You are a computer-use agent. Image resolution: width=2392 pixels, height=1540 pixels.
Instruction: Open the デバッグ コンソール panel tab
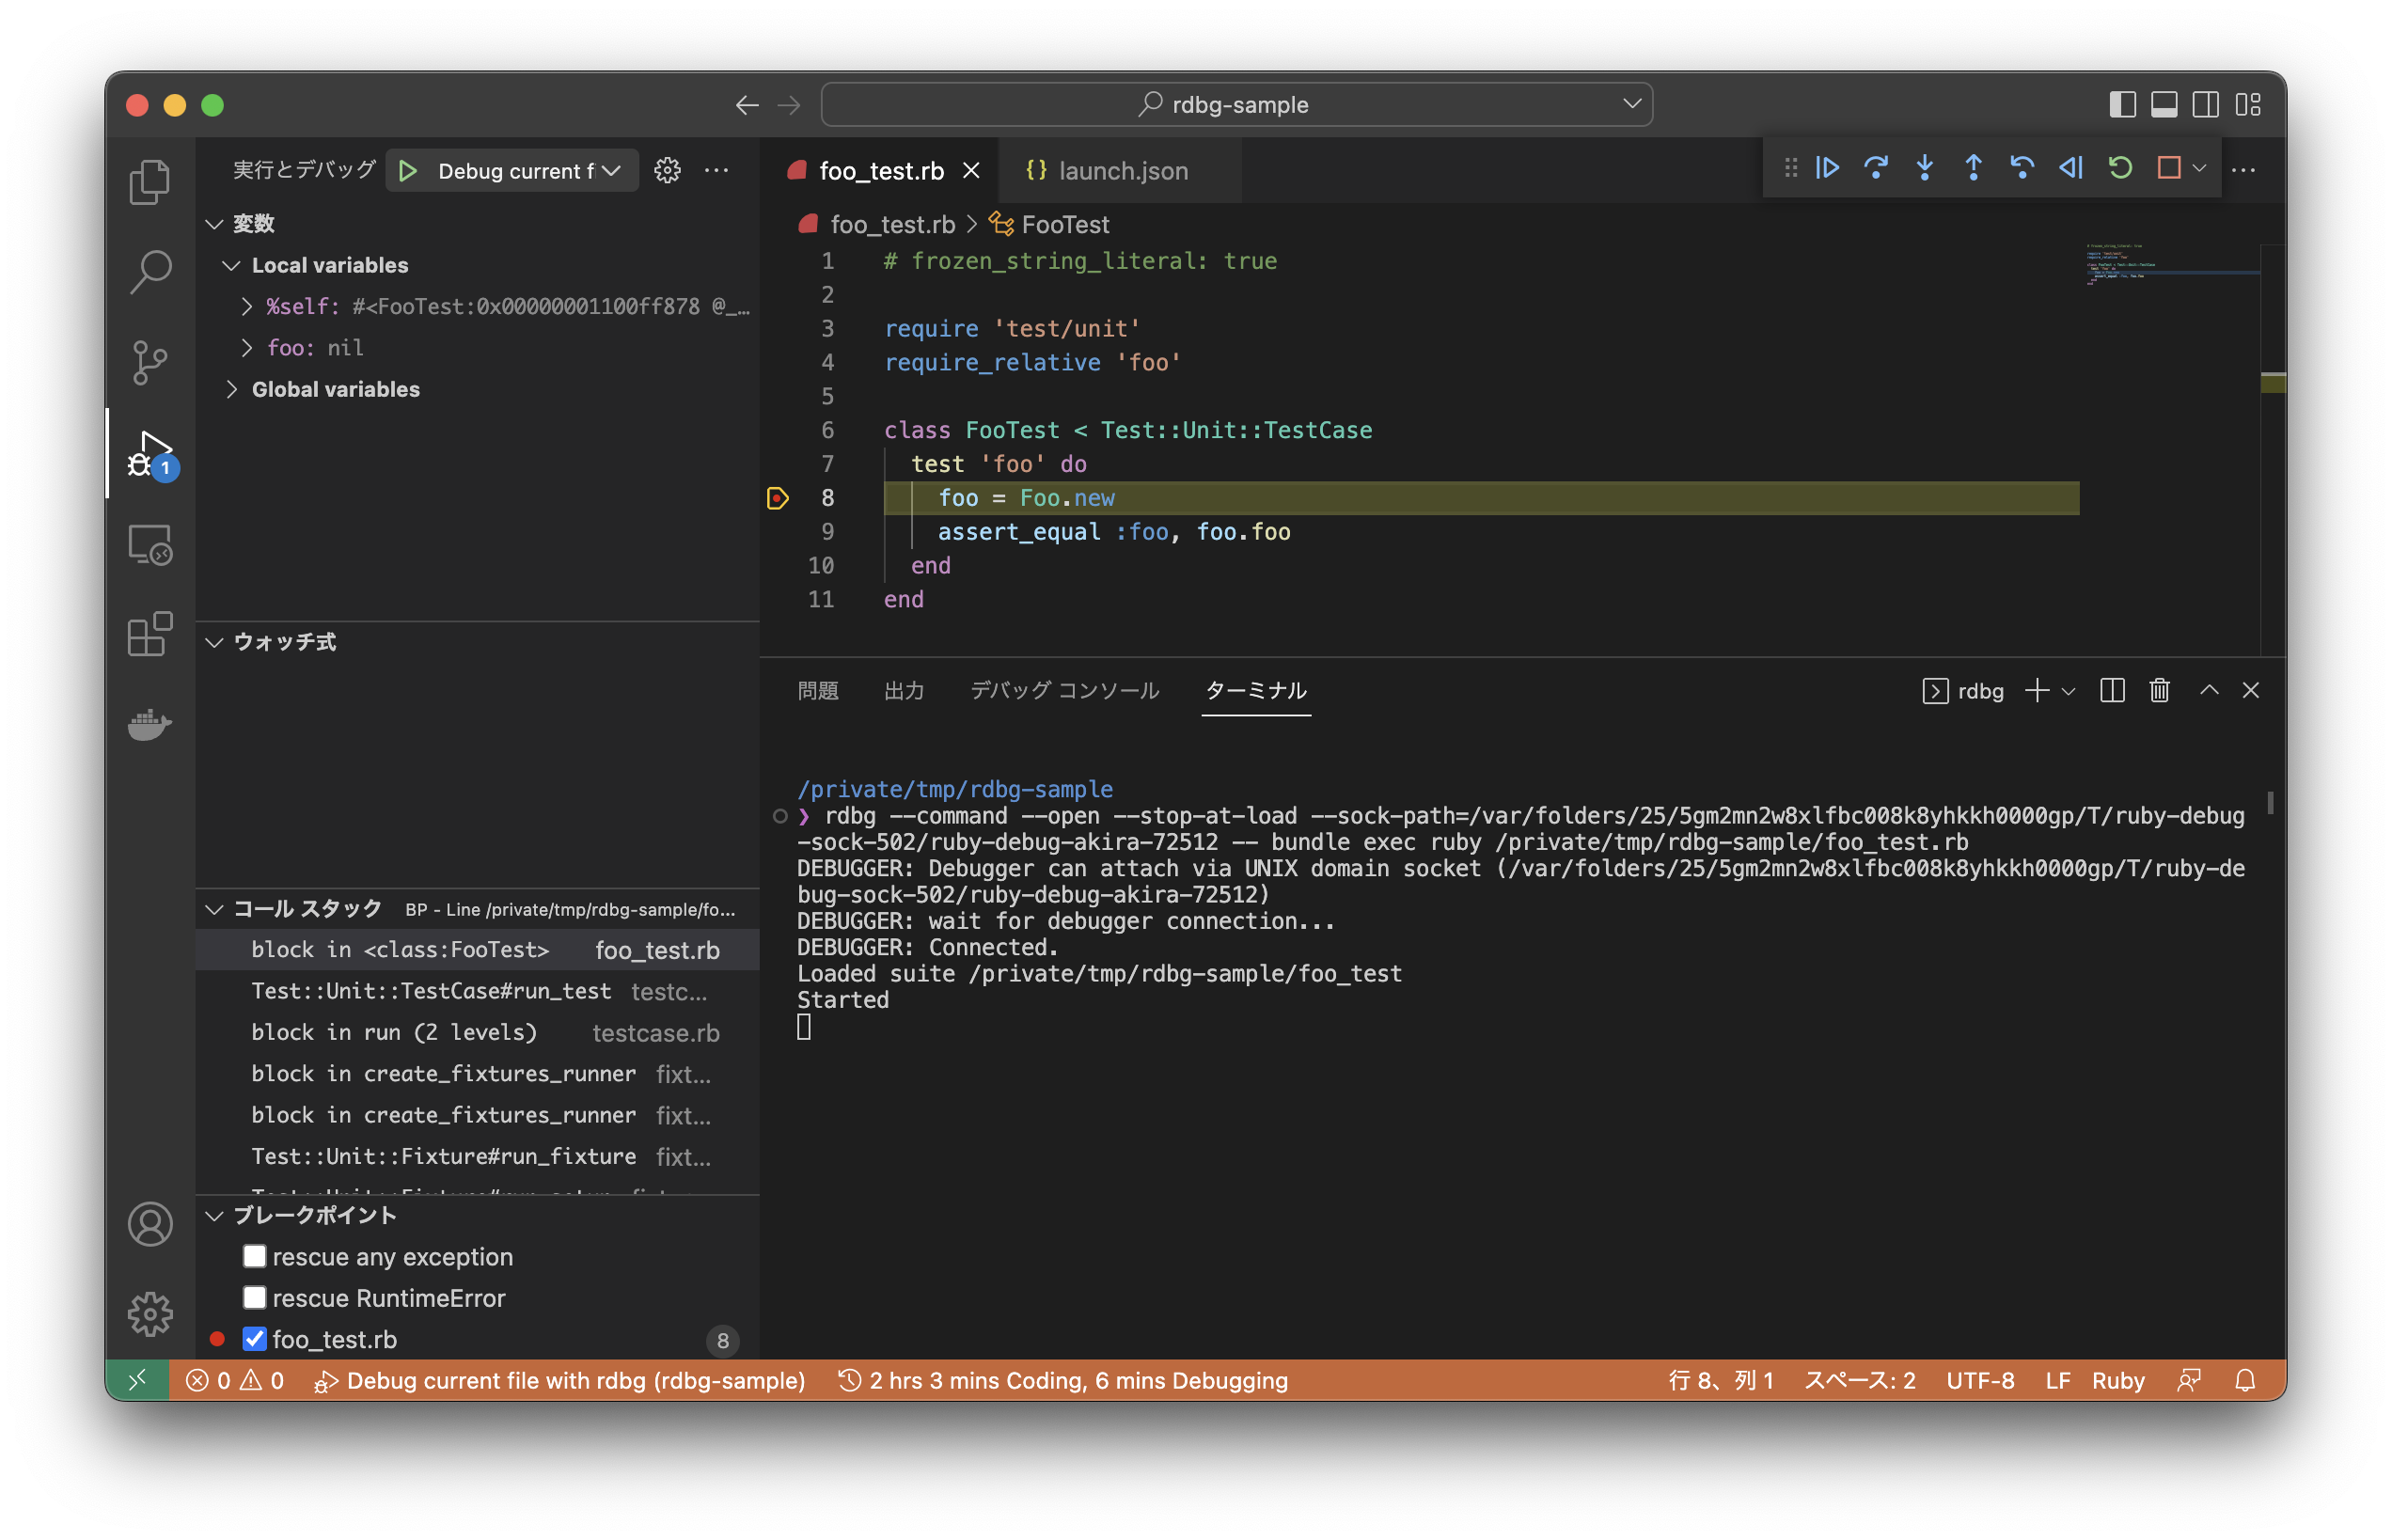(1064, 690)
